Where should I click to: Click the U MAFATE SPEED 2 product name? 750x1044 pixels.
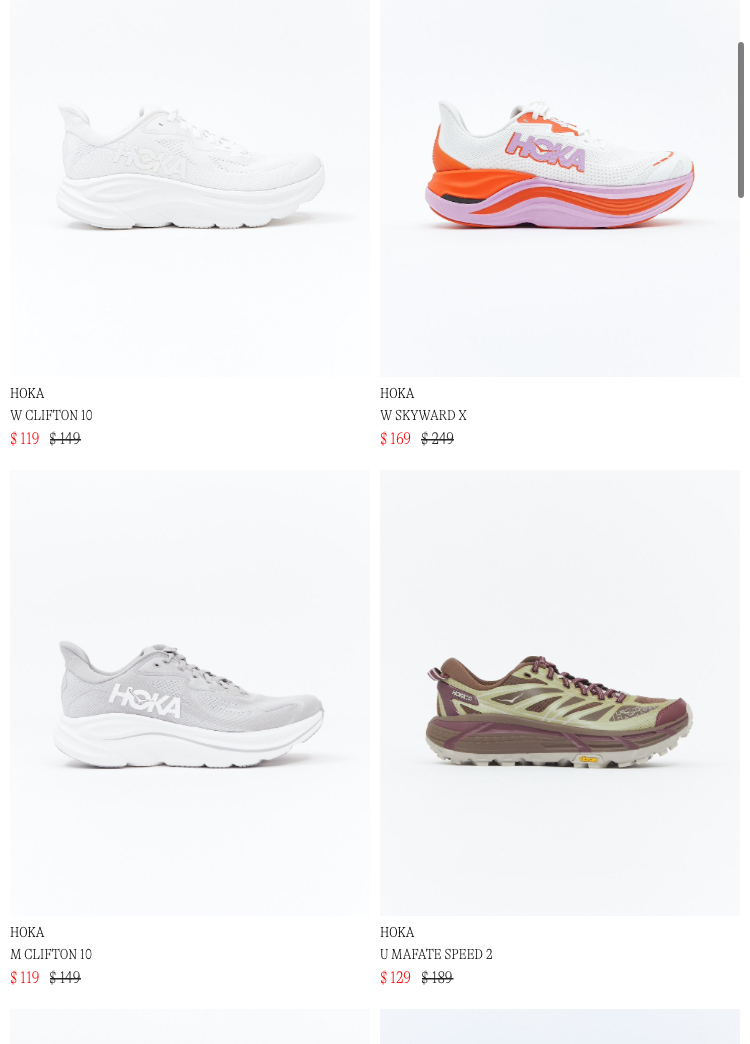[436, 954]
